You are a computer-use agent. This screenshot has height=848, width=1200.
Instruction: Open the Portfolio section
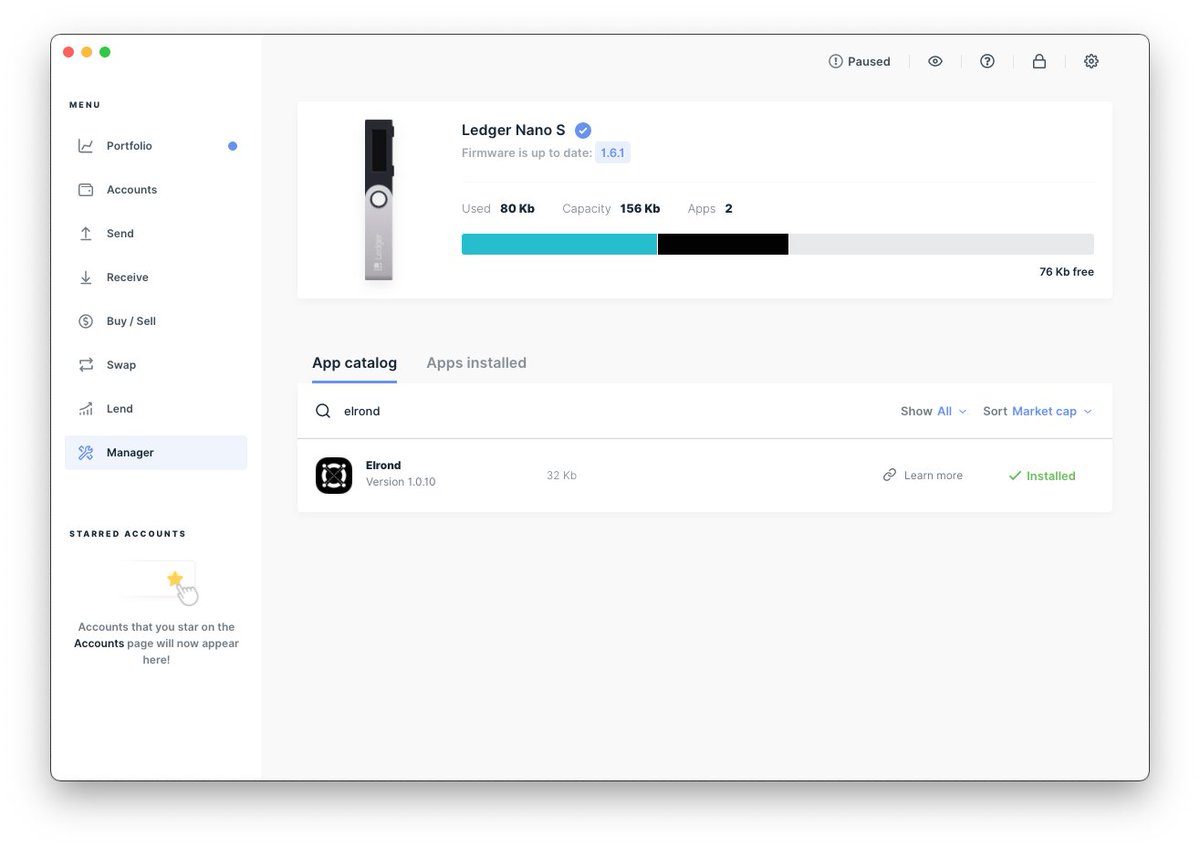[156, 146]
